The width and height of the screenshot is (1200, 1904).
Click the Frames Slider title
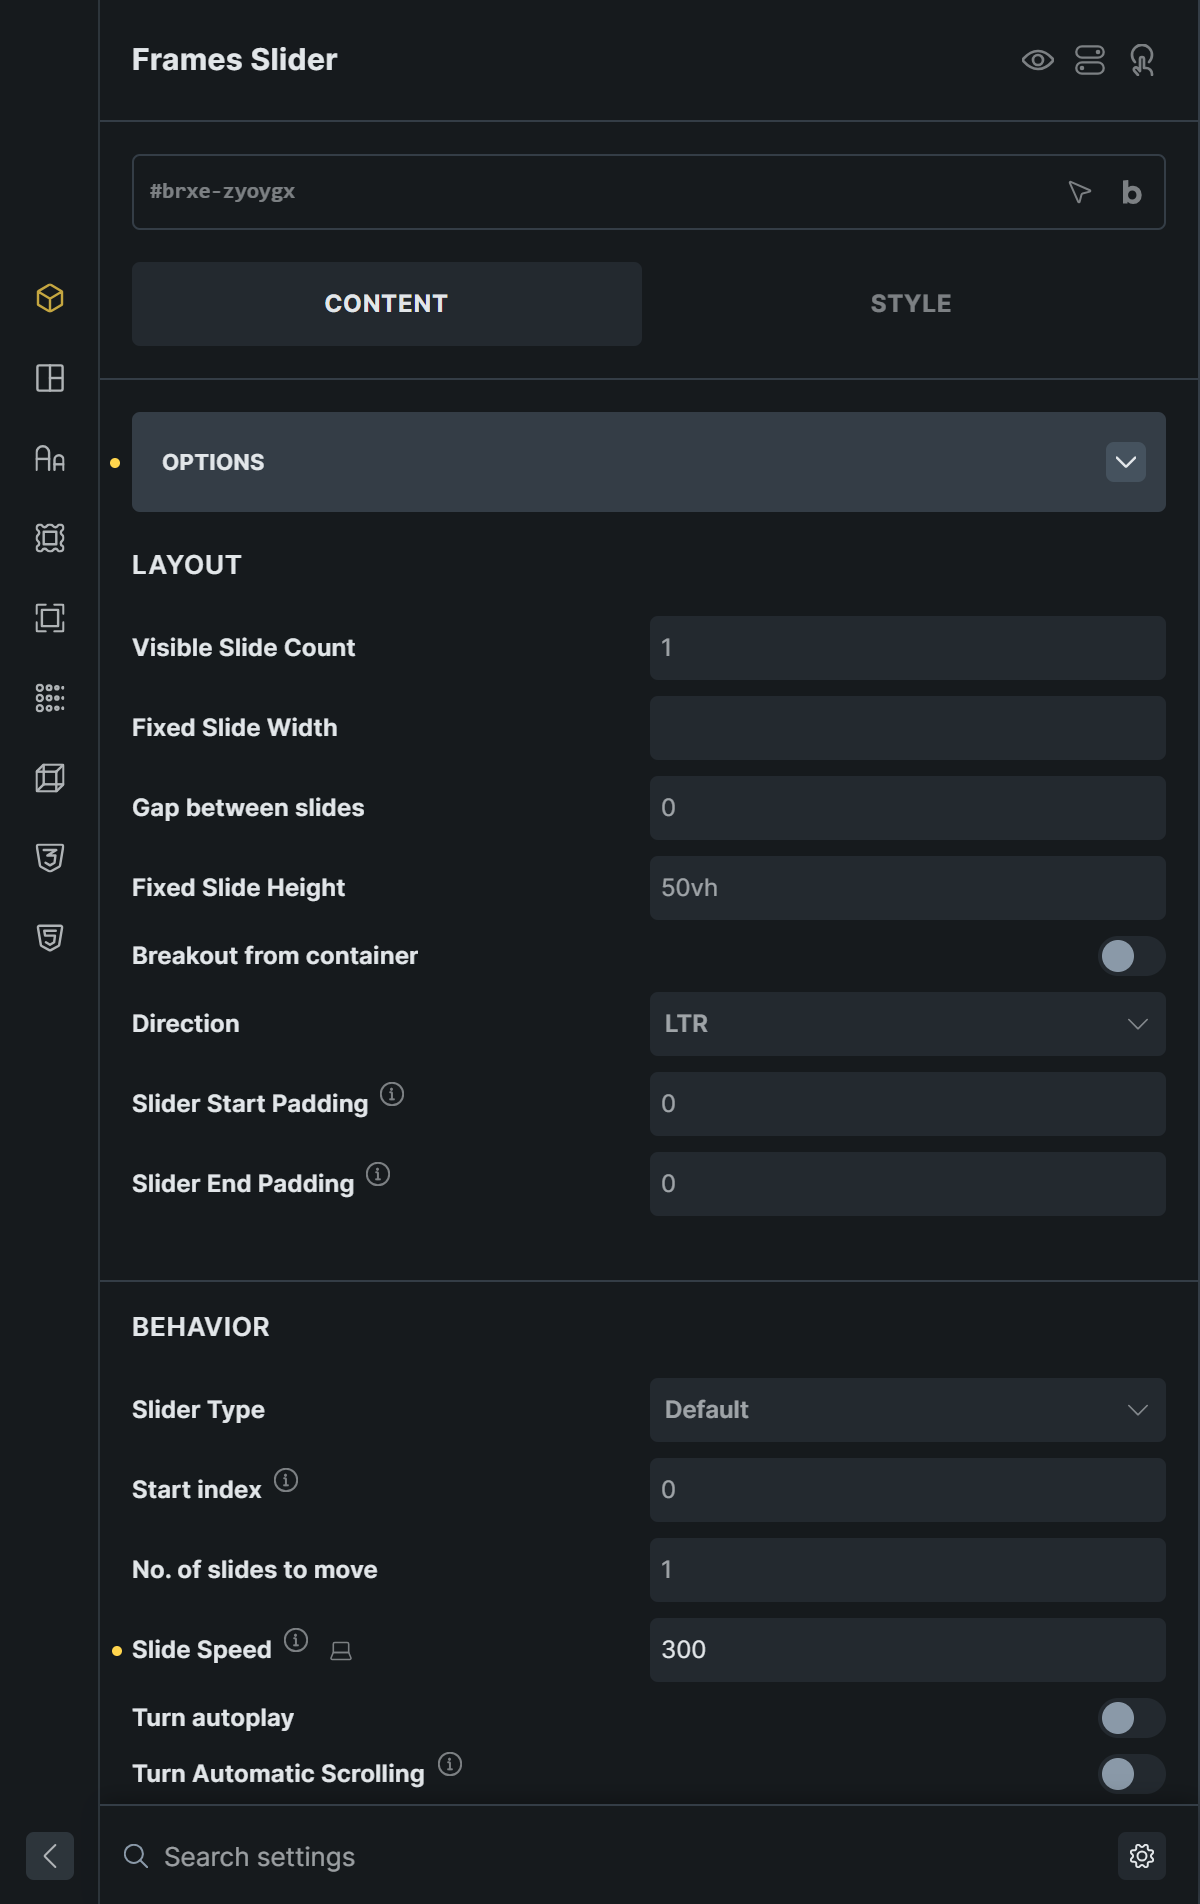pyautogui.click(x=235, y=60)
